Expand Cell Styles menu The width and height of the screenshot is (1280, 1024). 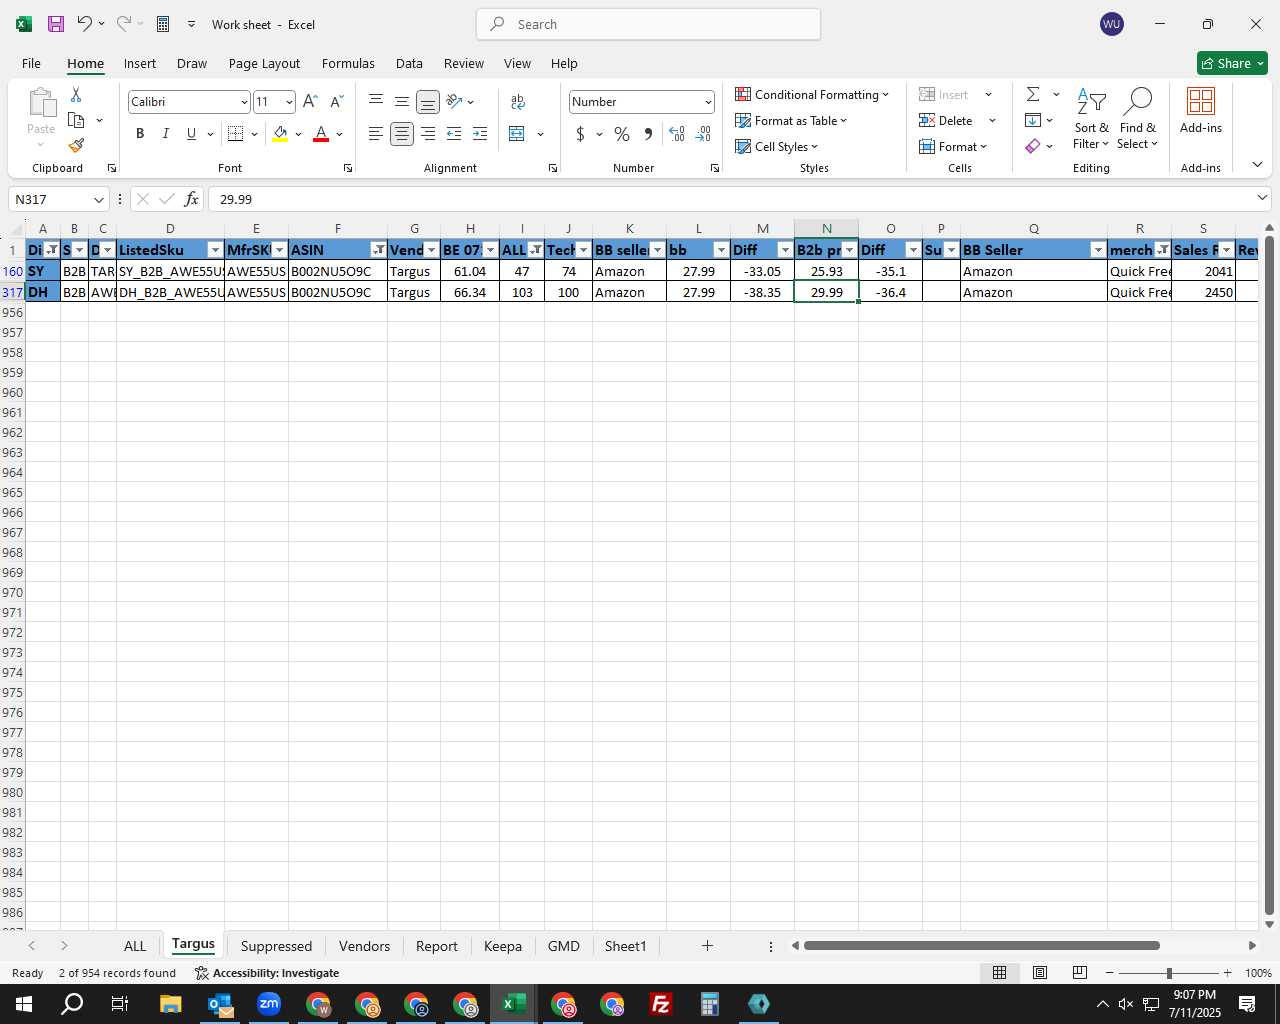pos(776,146)
